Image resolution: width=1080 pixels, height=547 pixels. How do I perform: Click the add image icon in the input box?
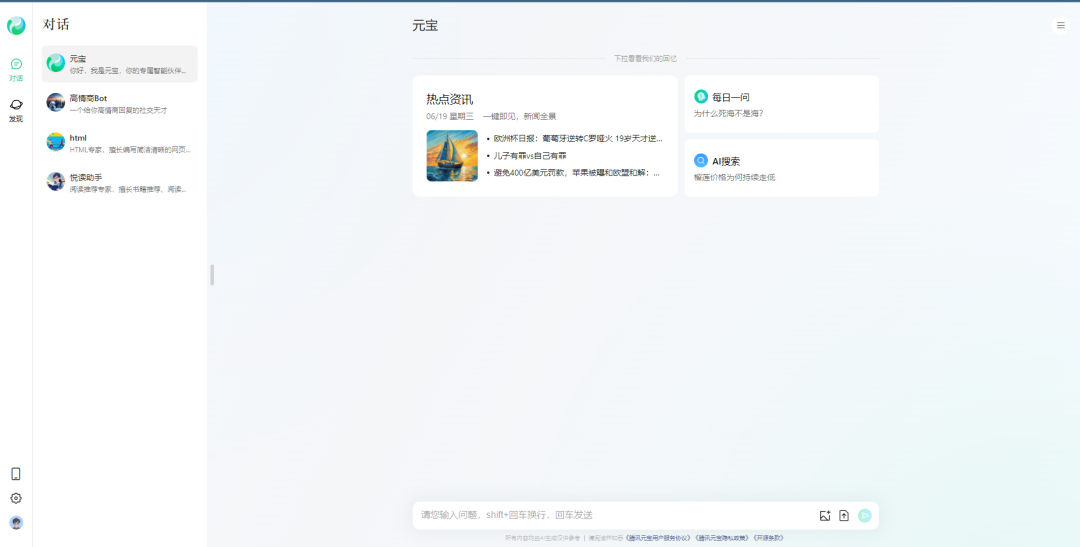pyautogui.click(x=825, y=515)
